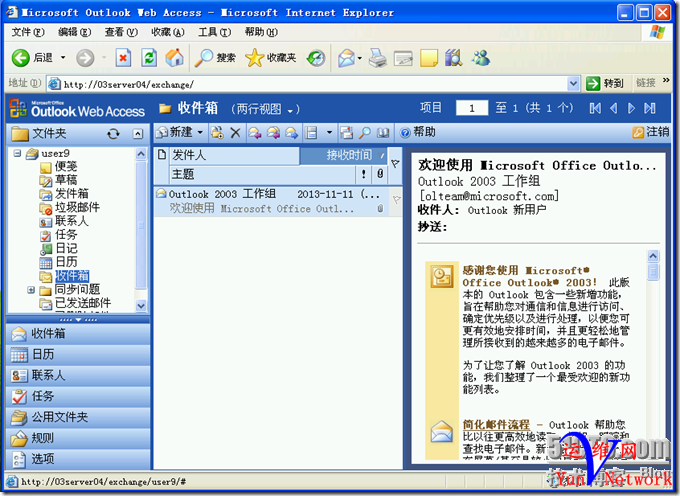The image size is (680, 496).
Task: Open the 工具(T) menu
Action: click(x=214, y=32)
